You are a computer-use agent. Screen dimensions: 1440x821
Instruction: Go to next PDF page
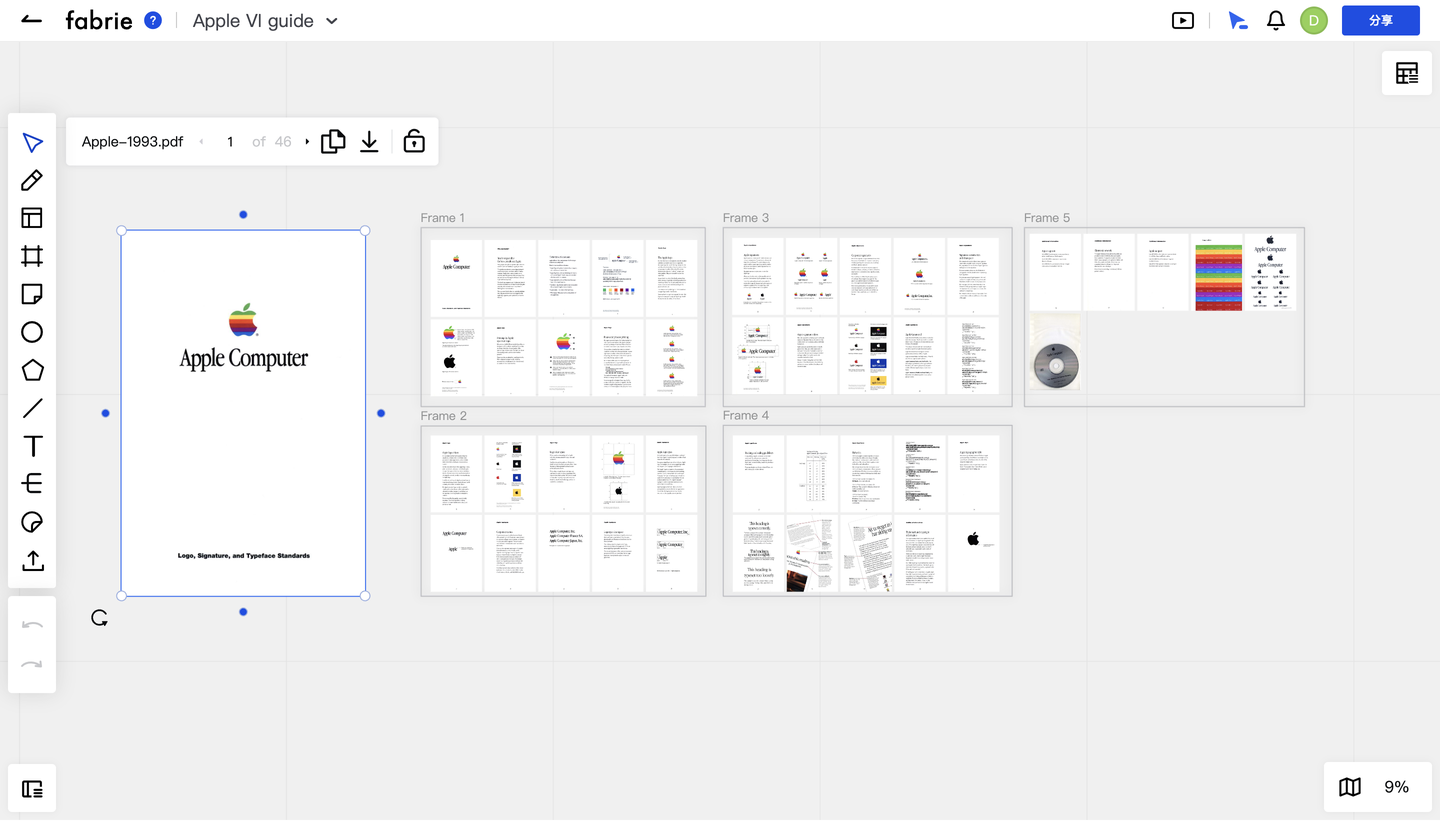pyautogui.click(x=307, y=142)
